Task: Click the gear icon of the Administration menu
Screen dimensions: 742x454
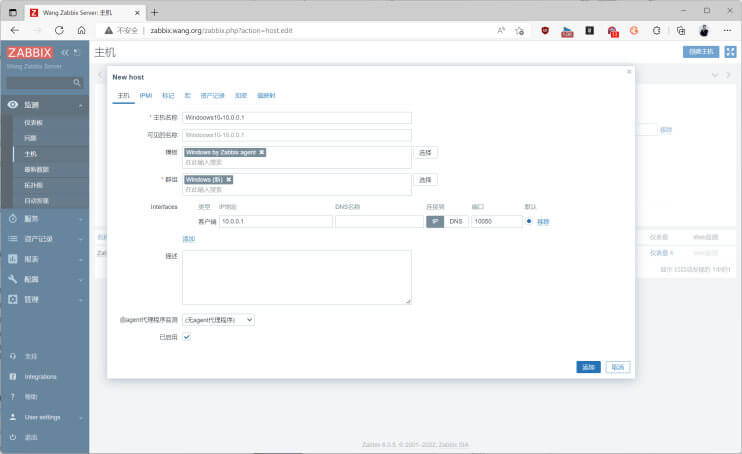Action: [13, 299]
